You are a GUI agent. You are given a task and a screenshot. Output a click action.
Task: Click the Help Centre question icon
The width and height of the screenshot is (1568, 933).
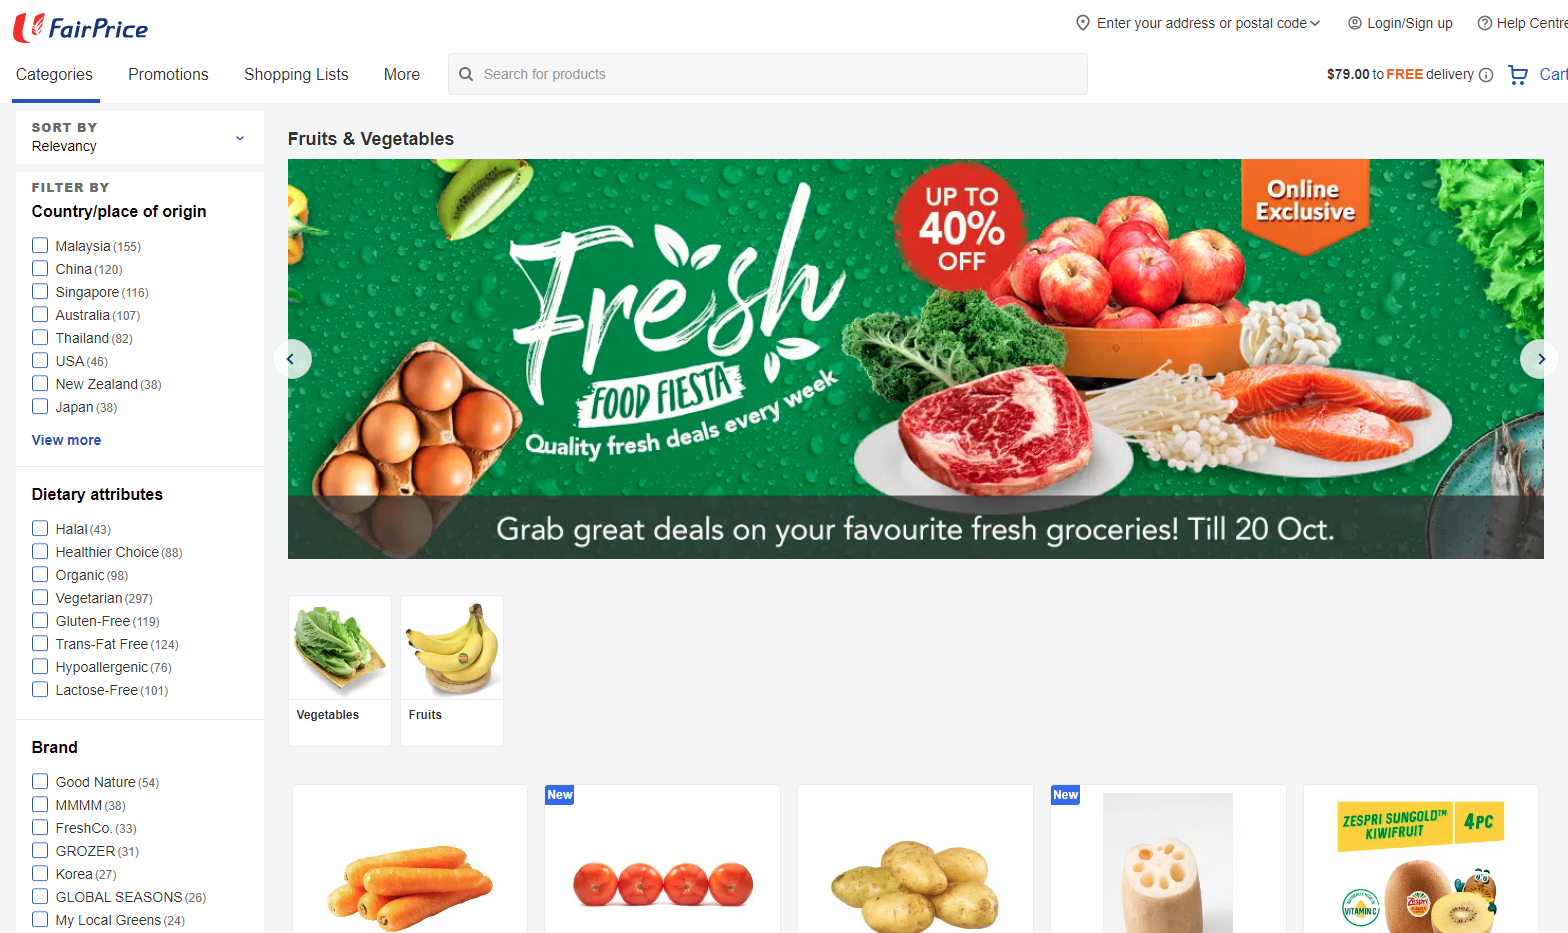point(1484,23)
